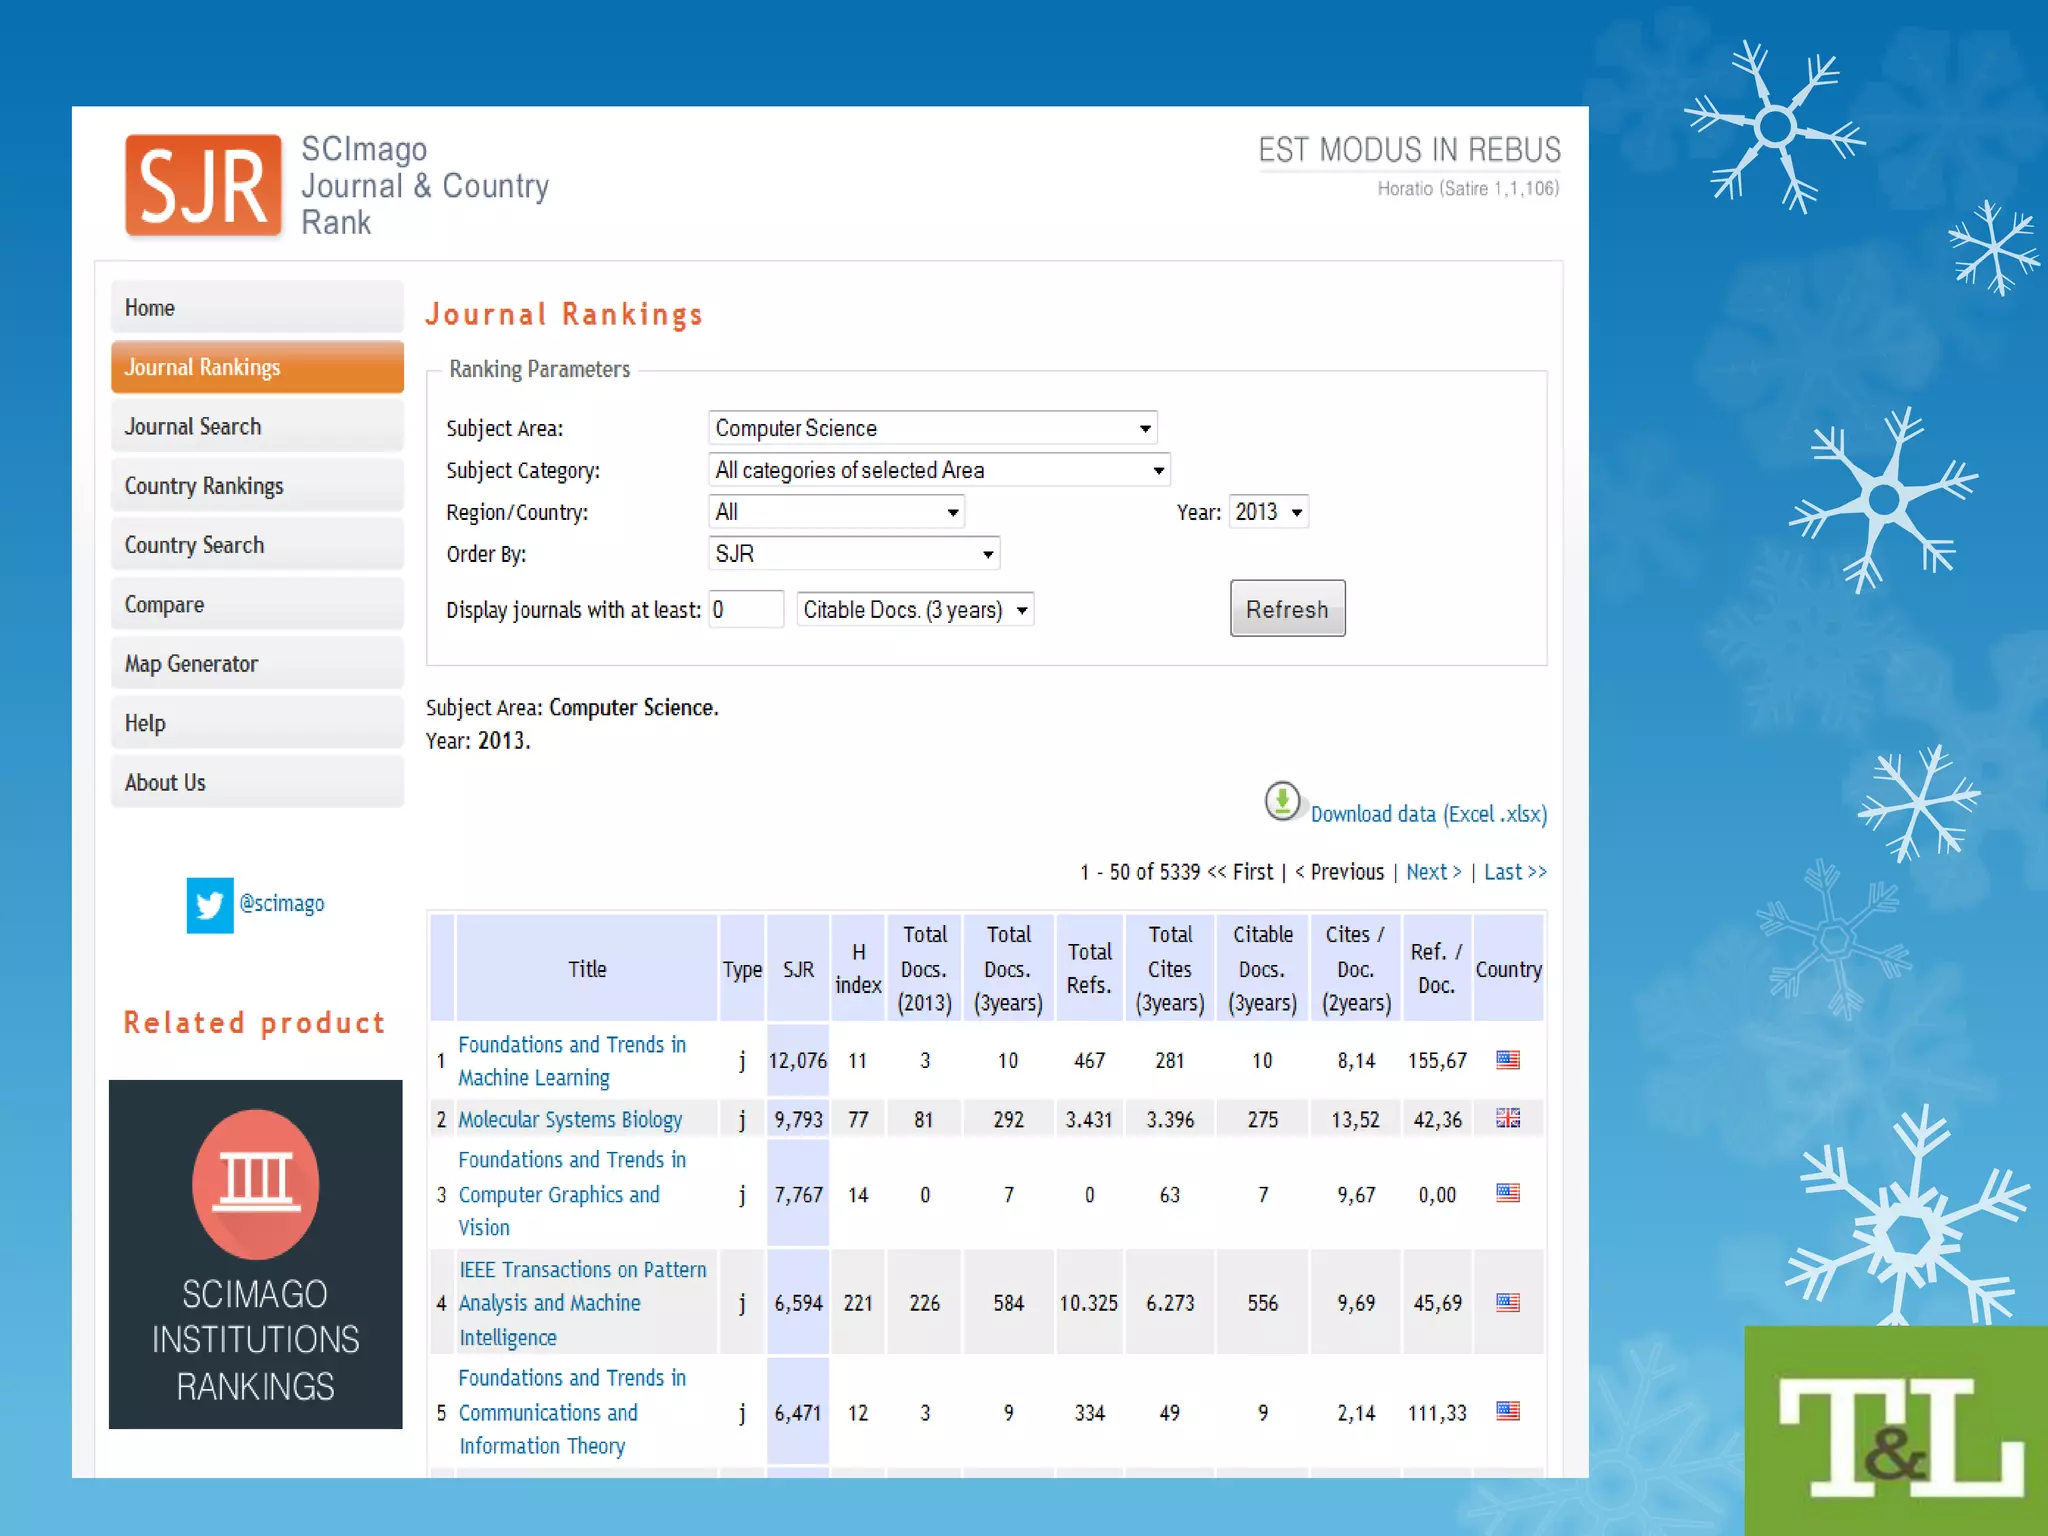Open Molecular Systems Biology journal link

(x=570, y=1119)
